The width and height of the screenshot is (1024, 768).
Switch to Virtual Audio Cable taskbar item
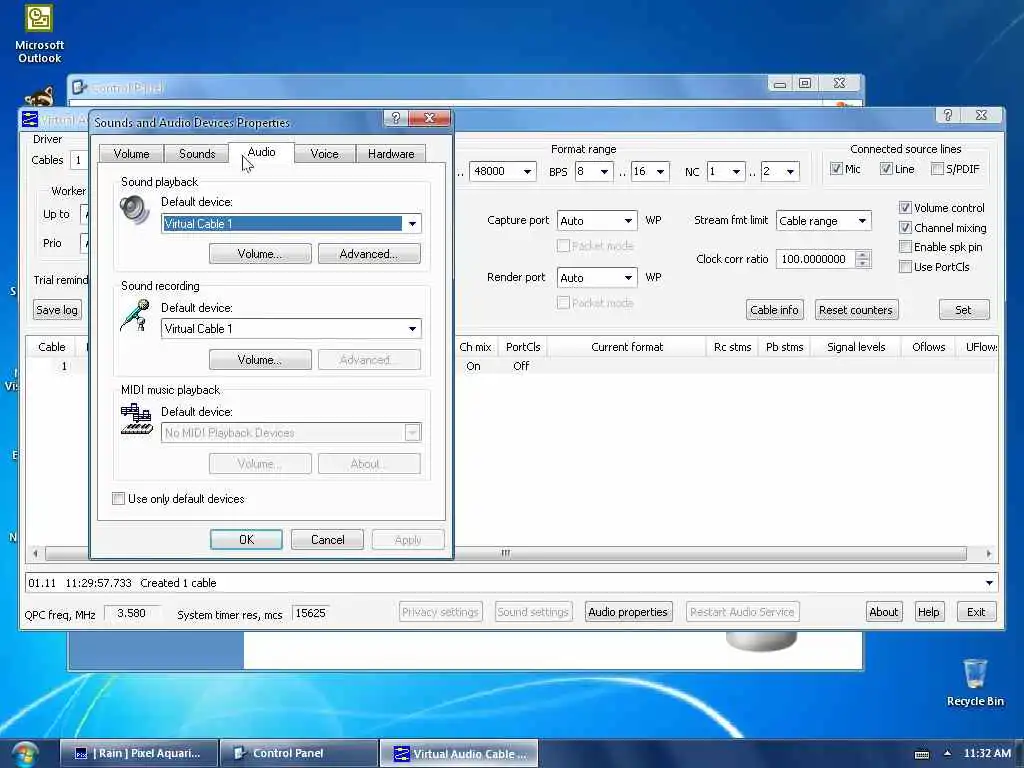[459, 753]
